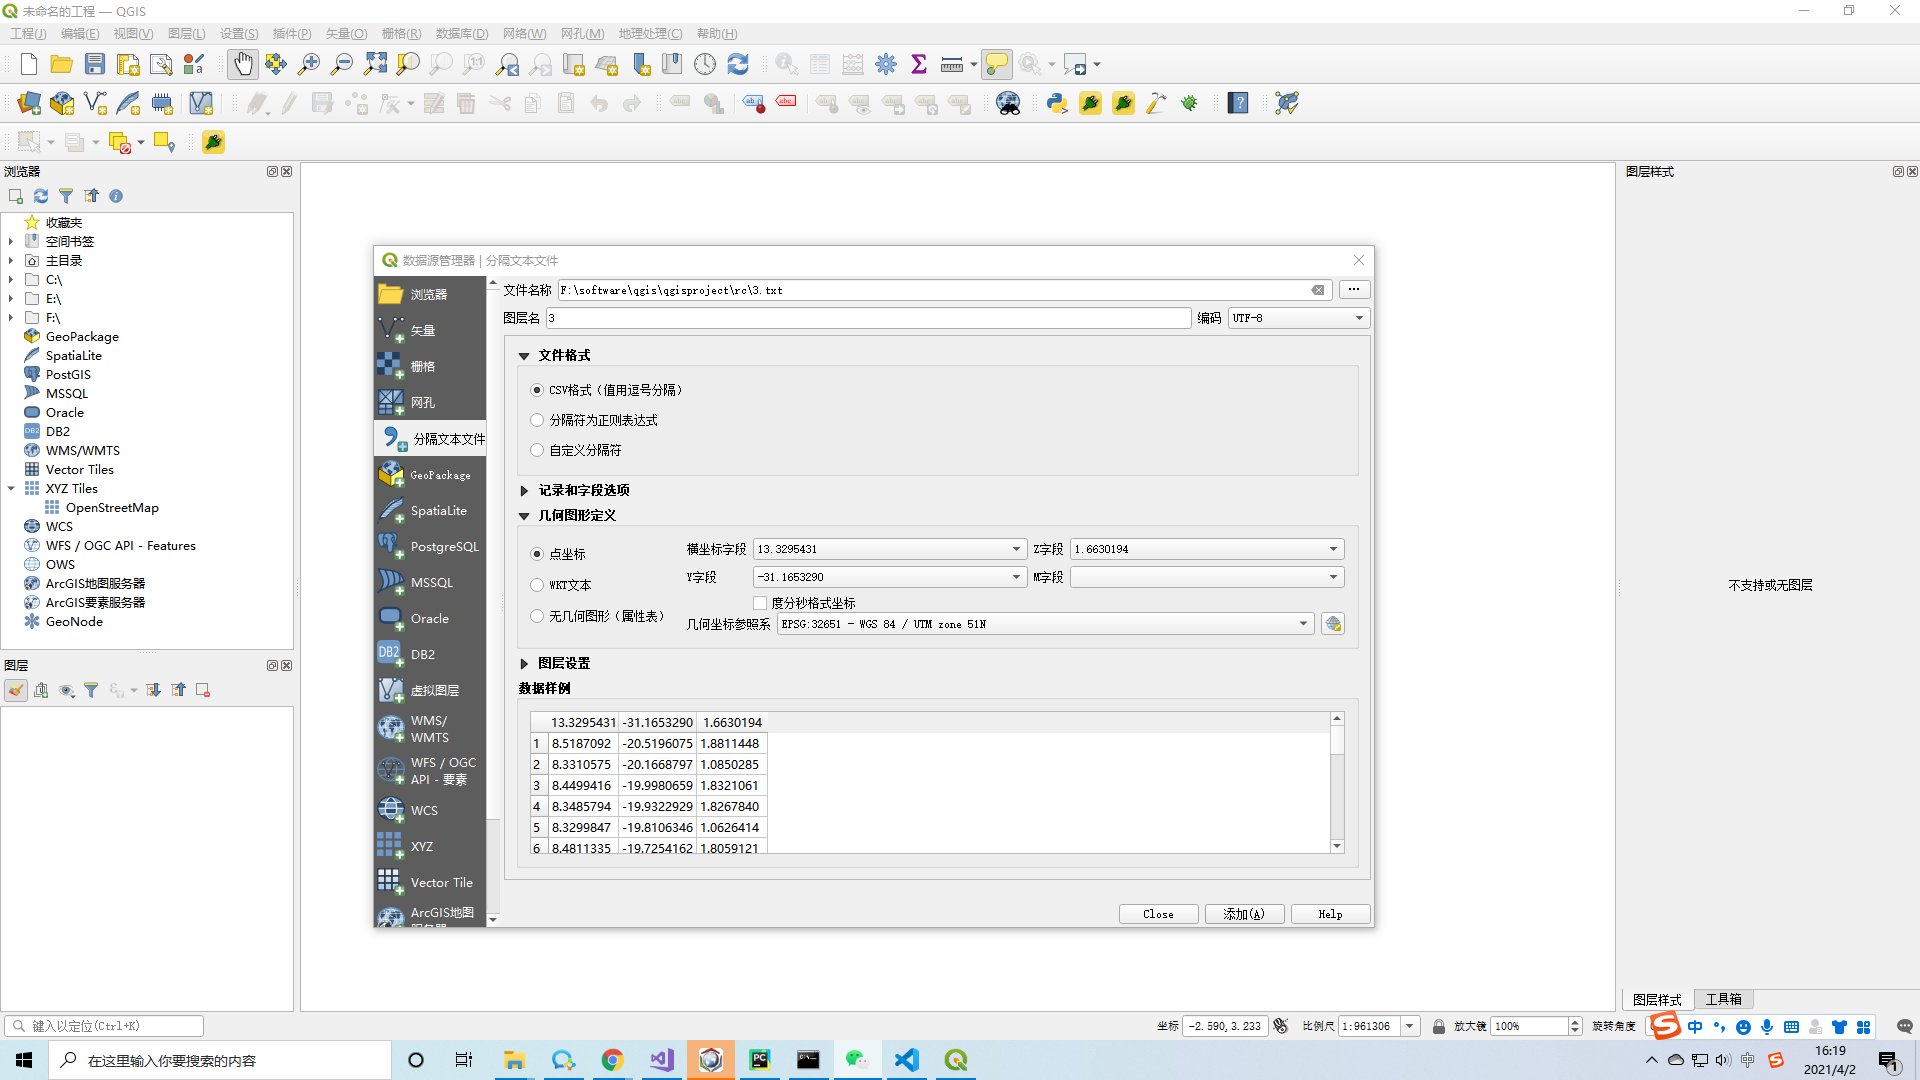Select the XYZ source in sidebar
Screen dimensions: 1920x1080
[x=430, y=846]
